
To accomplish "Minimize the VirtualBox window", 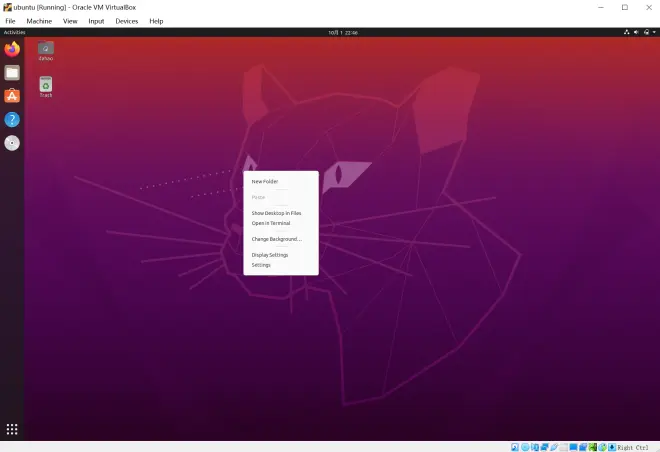I will coord(601,7).
